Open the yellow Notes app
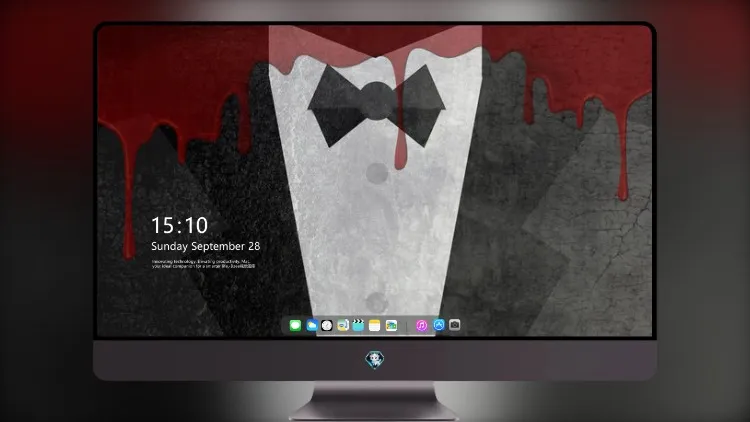Screen dimensions: 750x422 pyautogui.click(x=375, y=325)
